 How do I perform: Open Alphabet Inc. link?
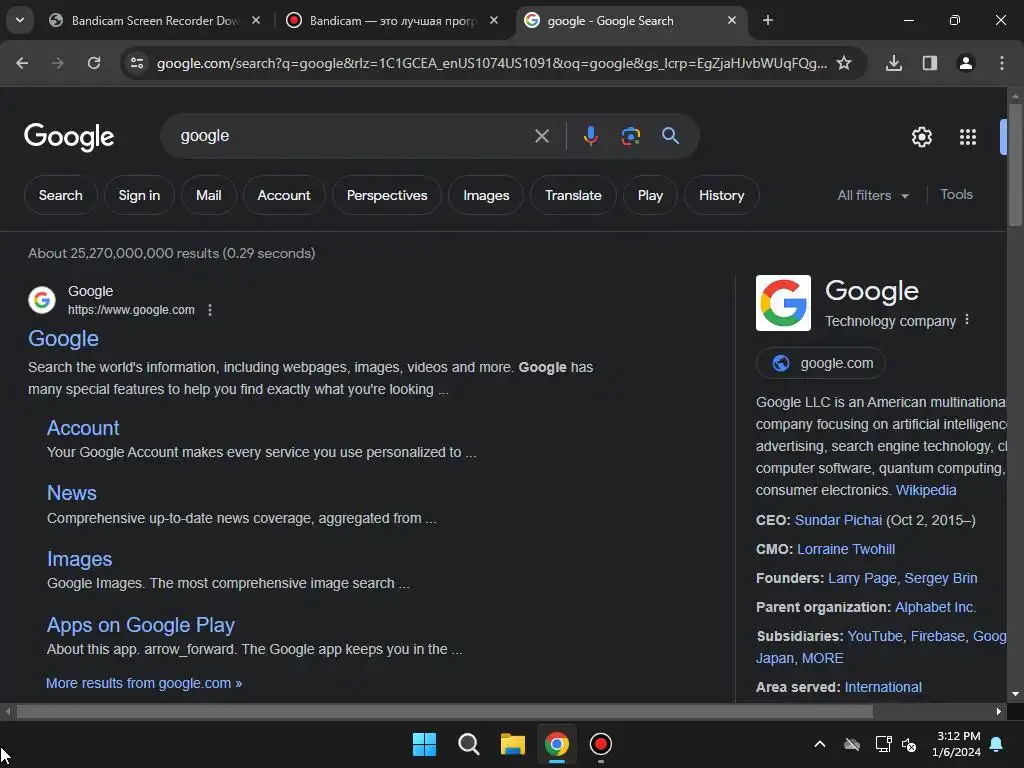[x=935, y=607]
